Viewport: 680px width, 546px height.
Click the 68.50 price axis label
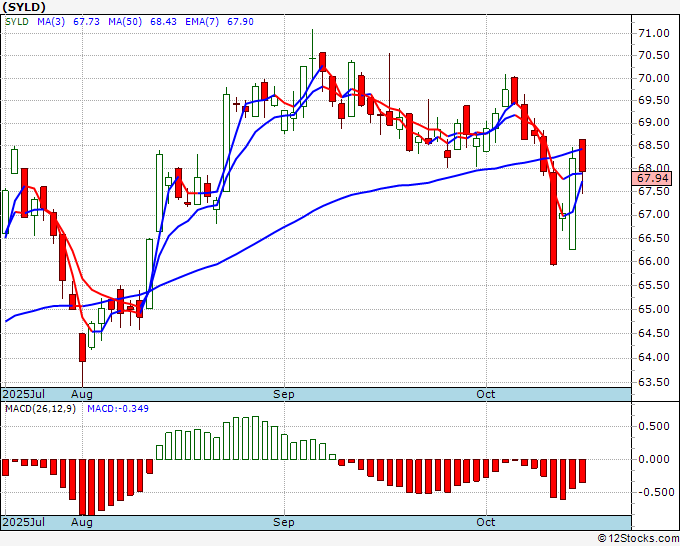point(654,146)
